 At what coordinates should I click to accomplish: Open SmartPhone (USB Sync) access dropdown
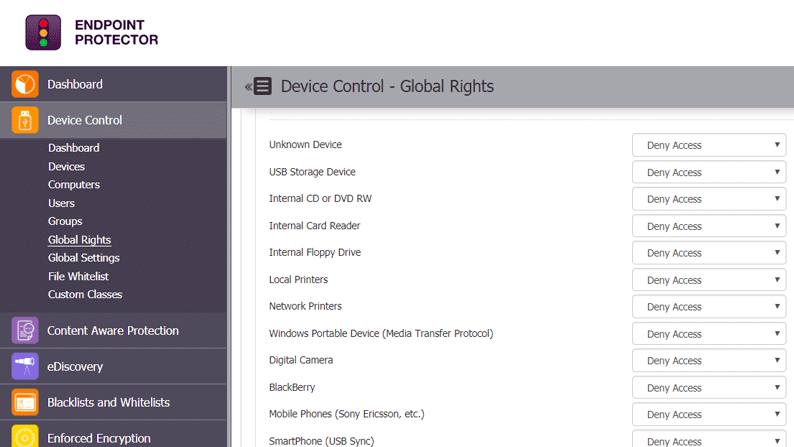click(709, 439)
